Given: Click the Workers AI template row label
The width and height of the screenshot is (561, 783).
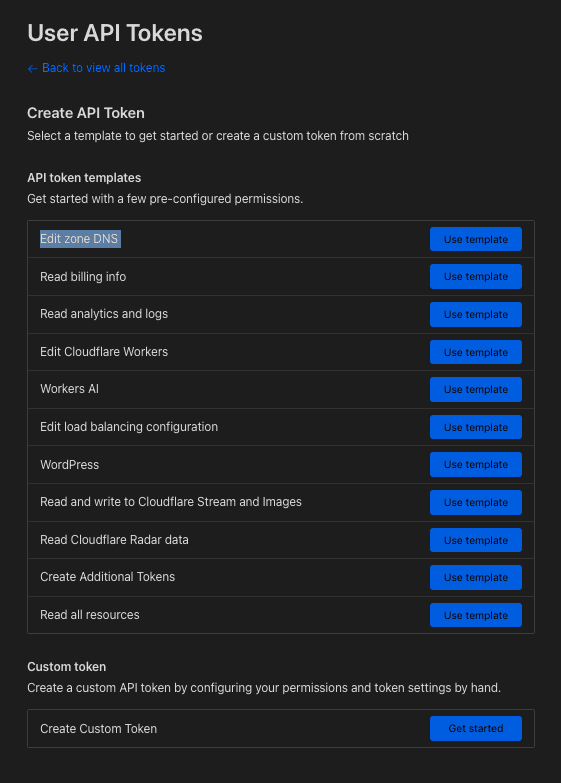Looking at the screenshot, I should click(69, 389).
